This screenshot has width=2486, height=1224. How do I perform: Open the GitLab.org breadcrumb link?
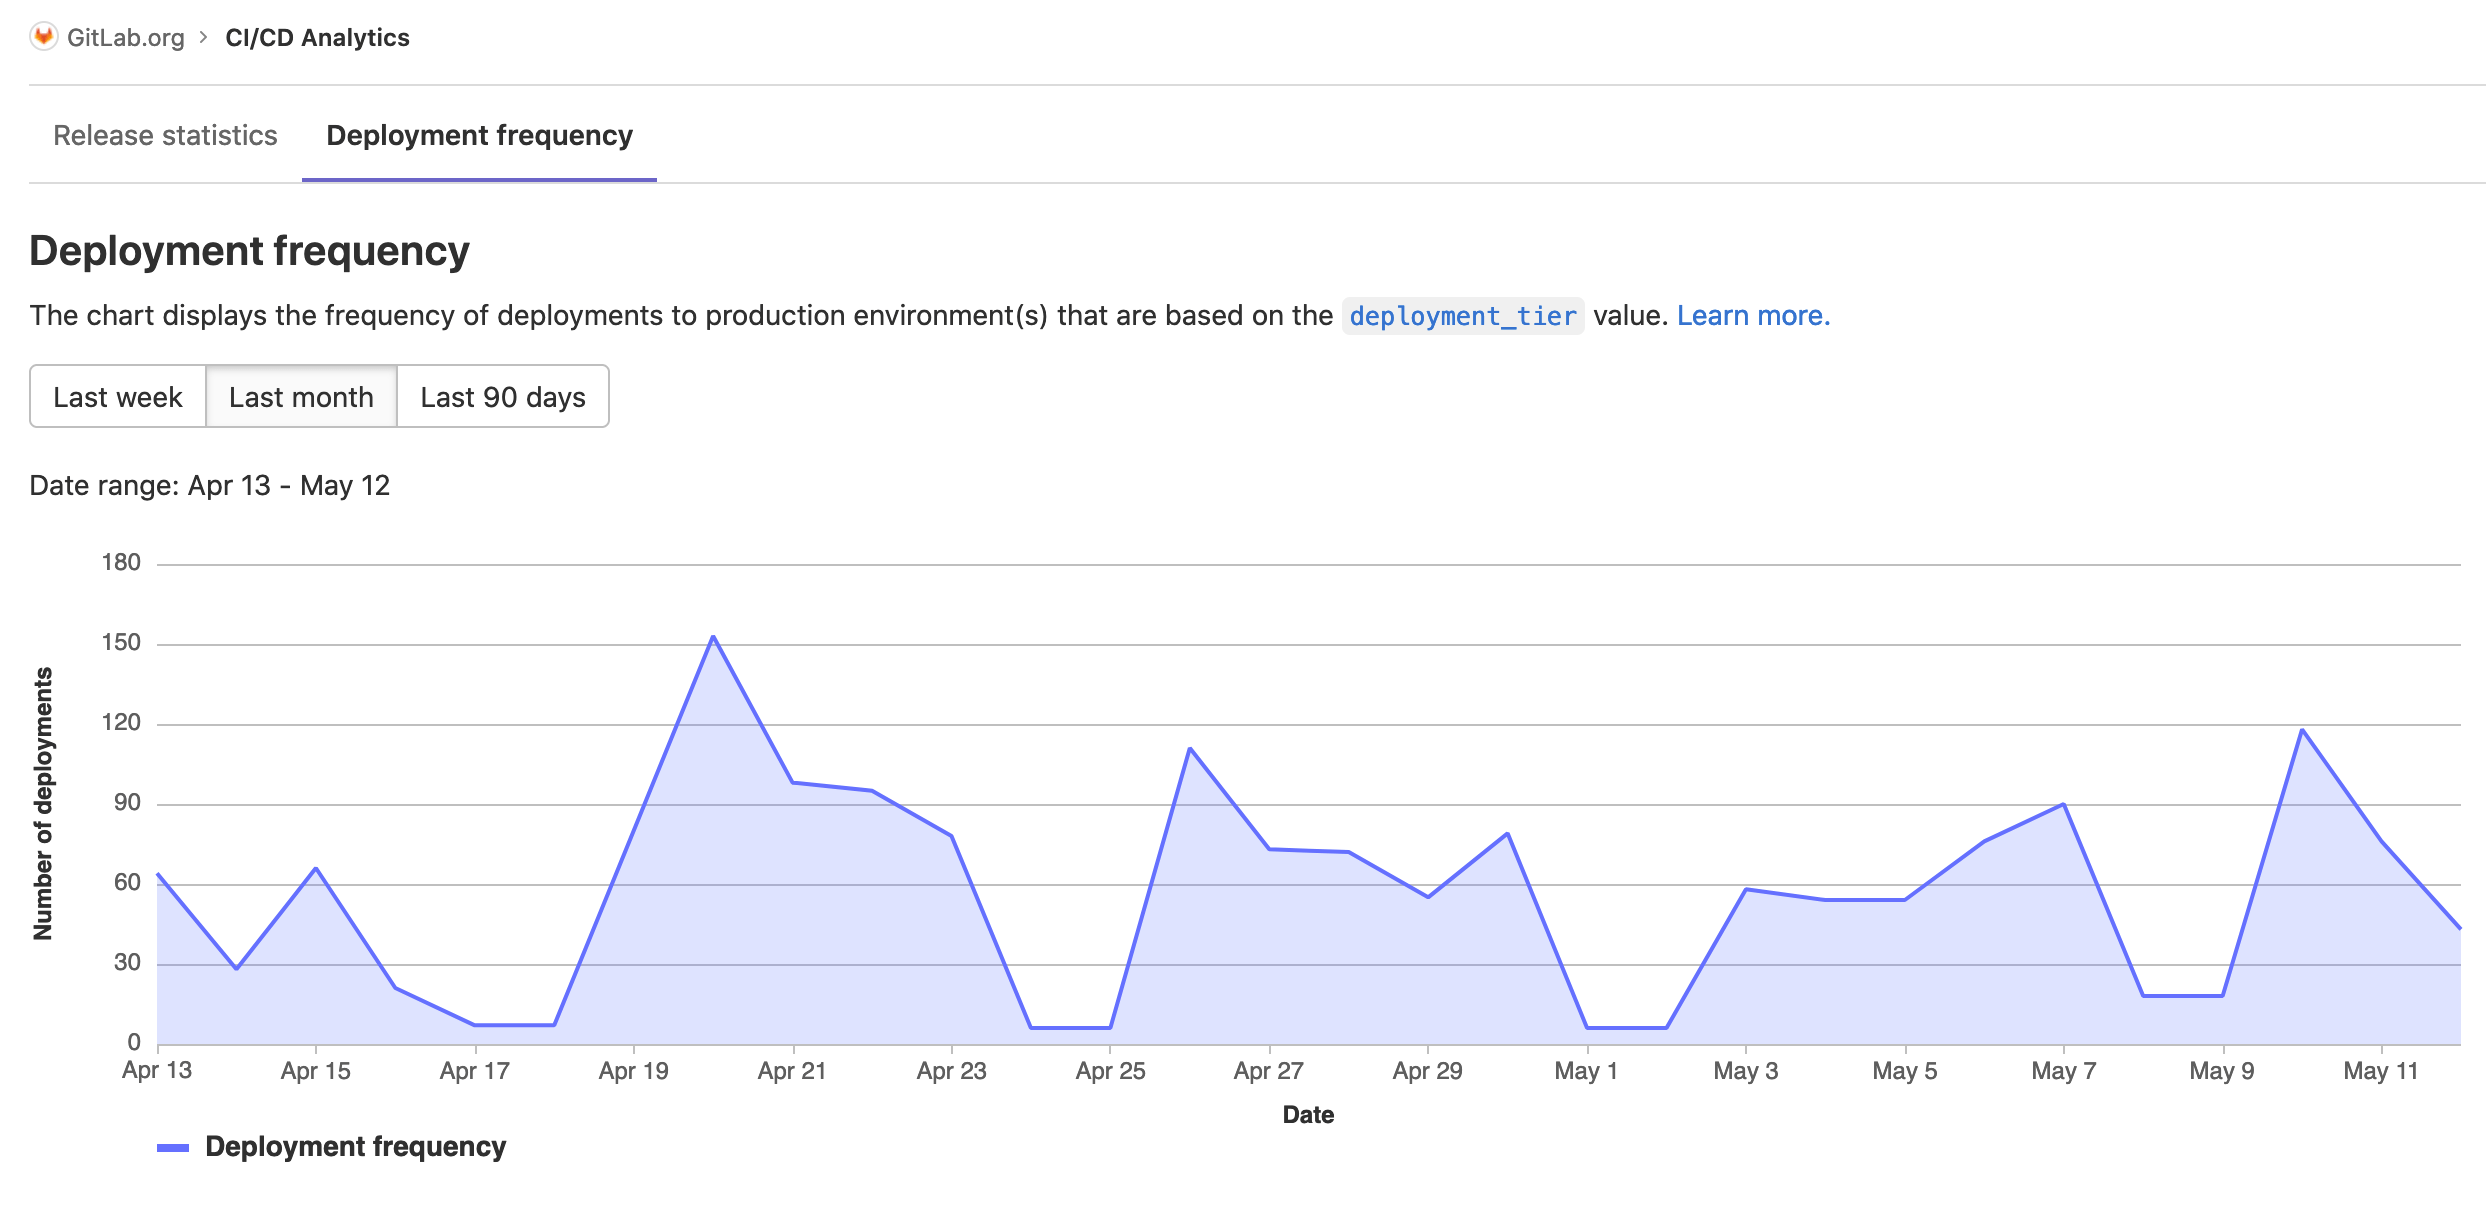pos(124,37)
